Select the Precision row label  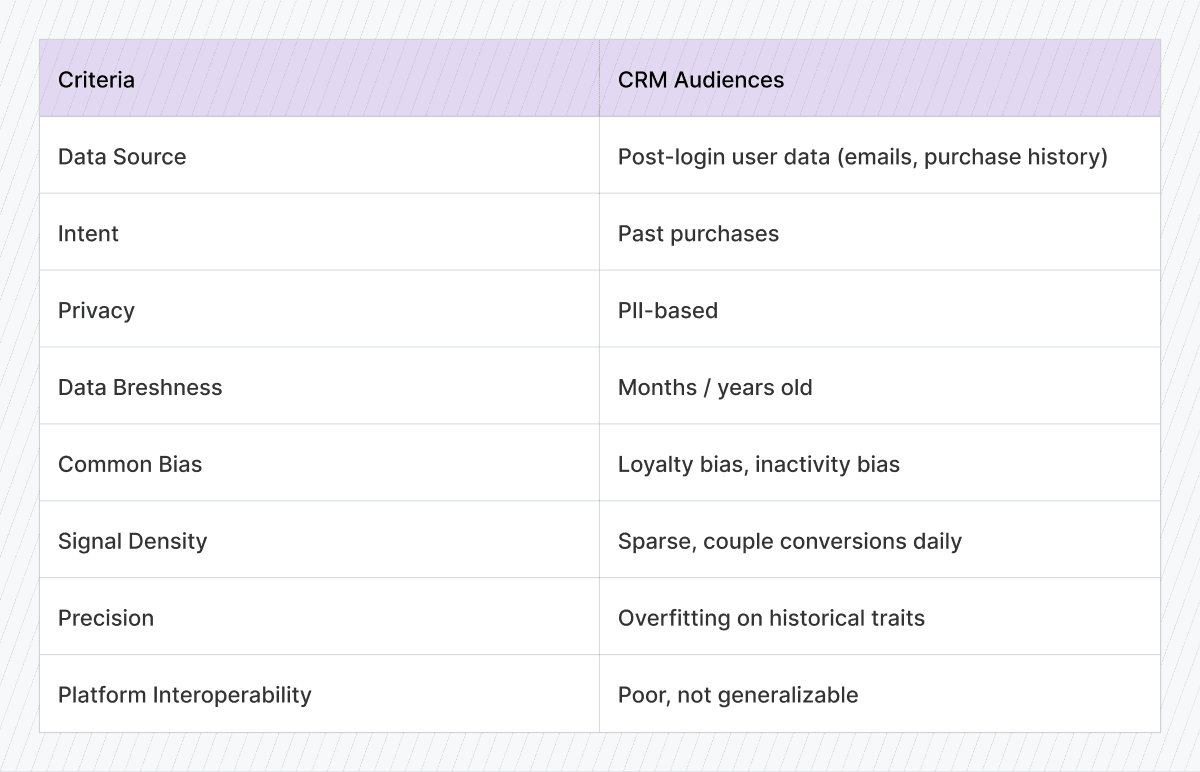pos(106,618)
